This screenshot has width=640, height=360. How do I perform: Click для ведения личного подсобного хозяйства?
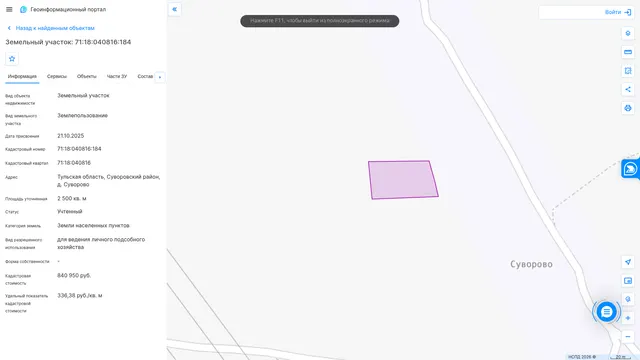[x=101, y=243]
